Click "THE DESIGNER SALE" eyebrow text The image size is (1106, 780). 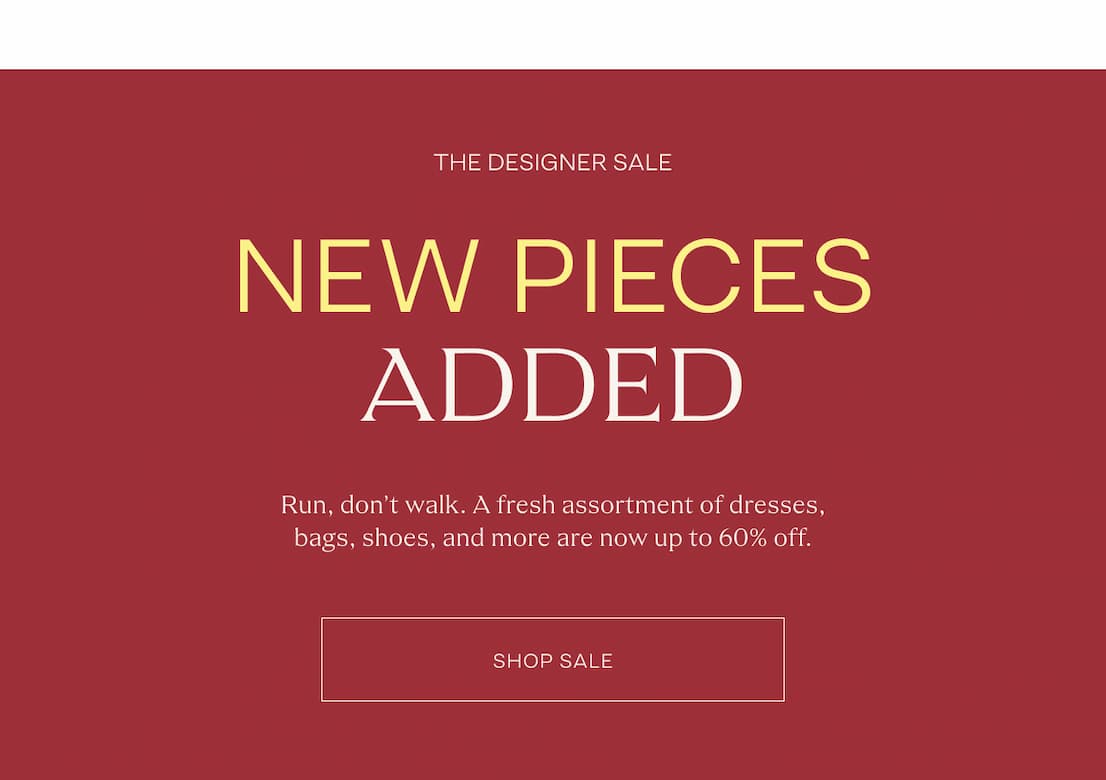pyautogui.click(x=553, y=162)
